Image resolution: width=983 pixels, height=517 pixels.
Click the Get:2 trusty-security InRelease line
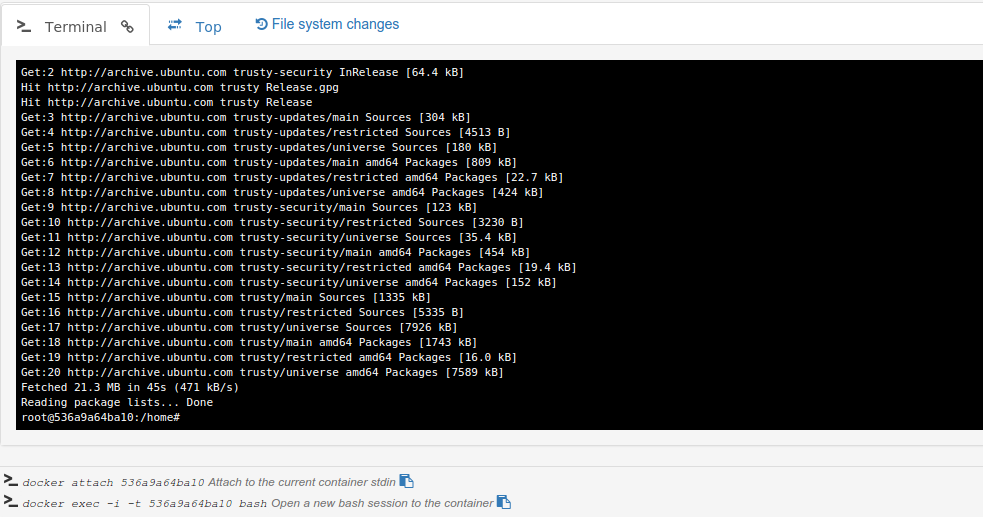point(242,72)
